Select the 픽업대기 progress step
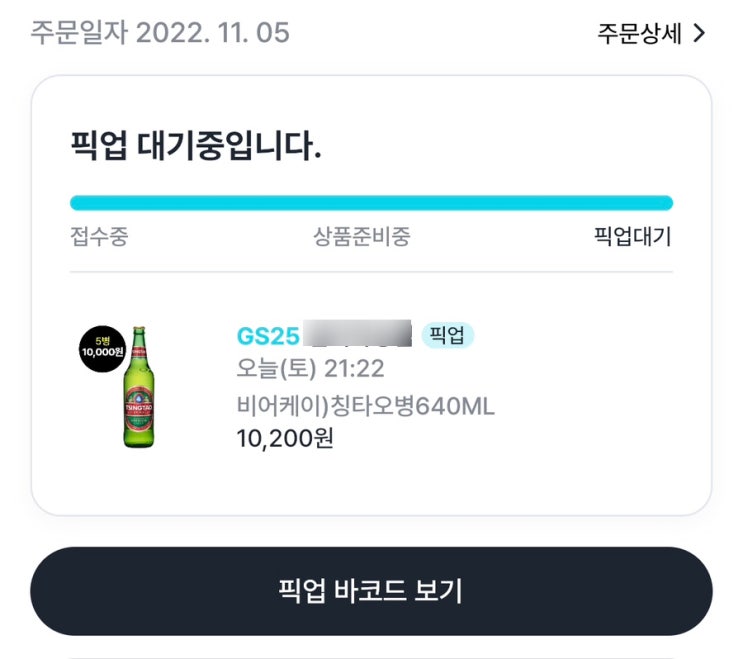The width and height of the screenshot is (743, 659). (x=632, y=237)
